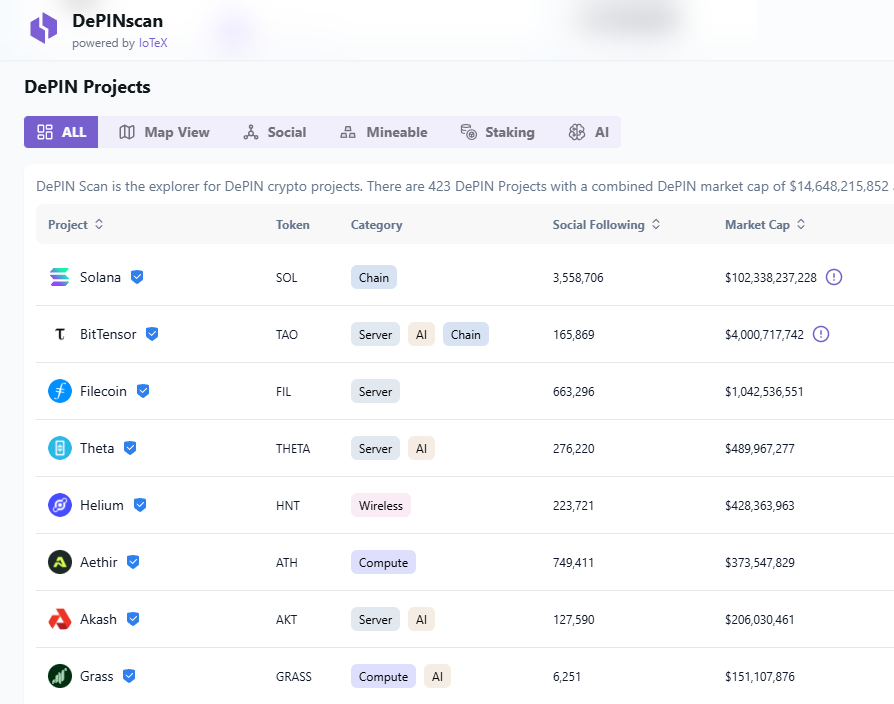Click the info icon beside BitTensor market cap
Image resolution: width=894 pixels, height=704 pixels.
tap(821, 334)
